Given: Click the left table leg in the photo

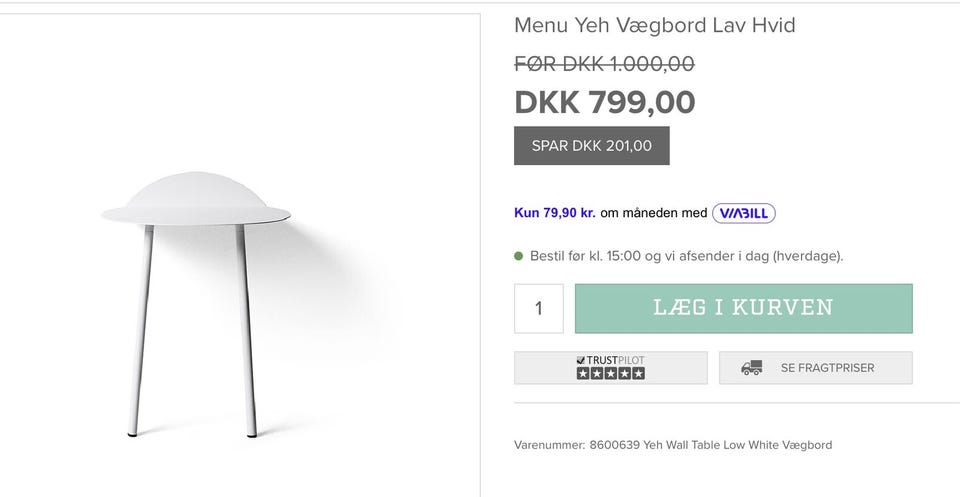Looking at the screenshot, I should [141, 331].
